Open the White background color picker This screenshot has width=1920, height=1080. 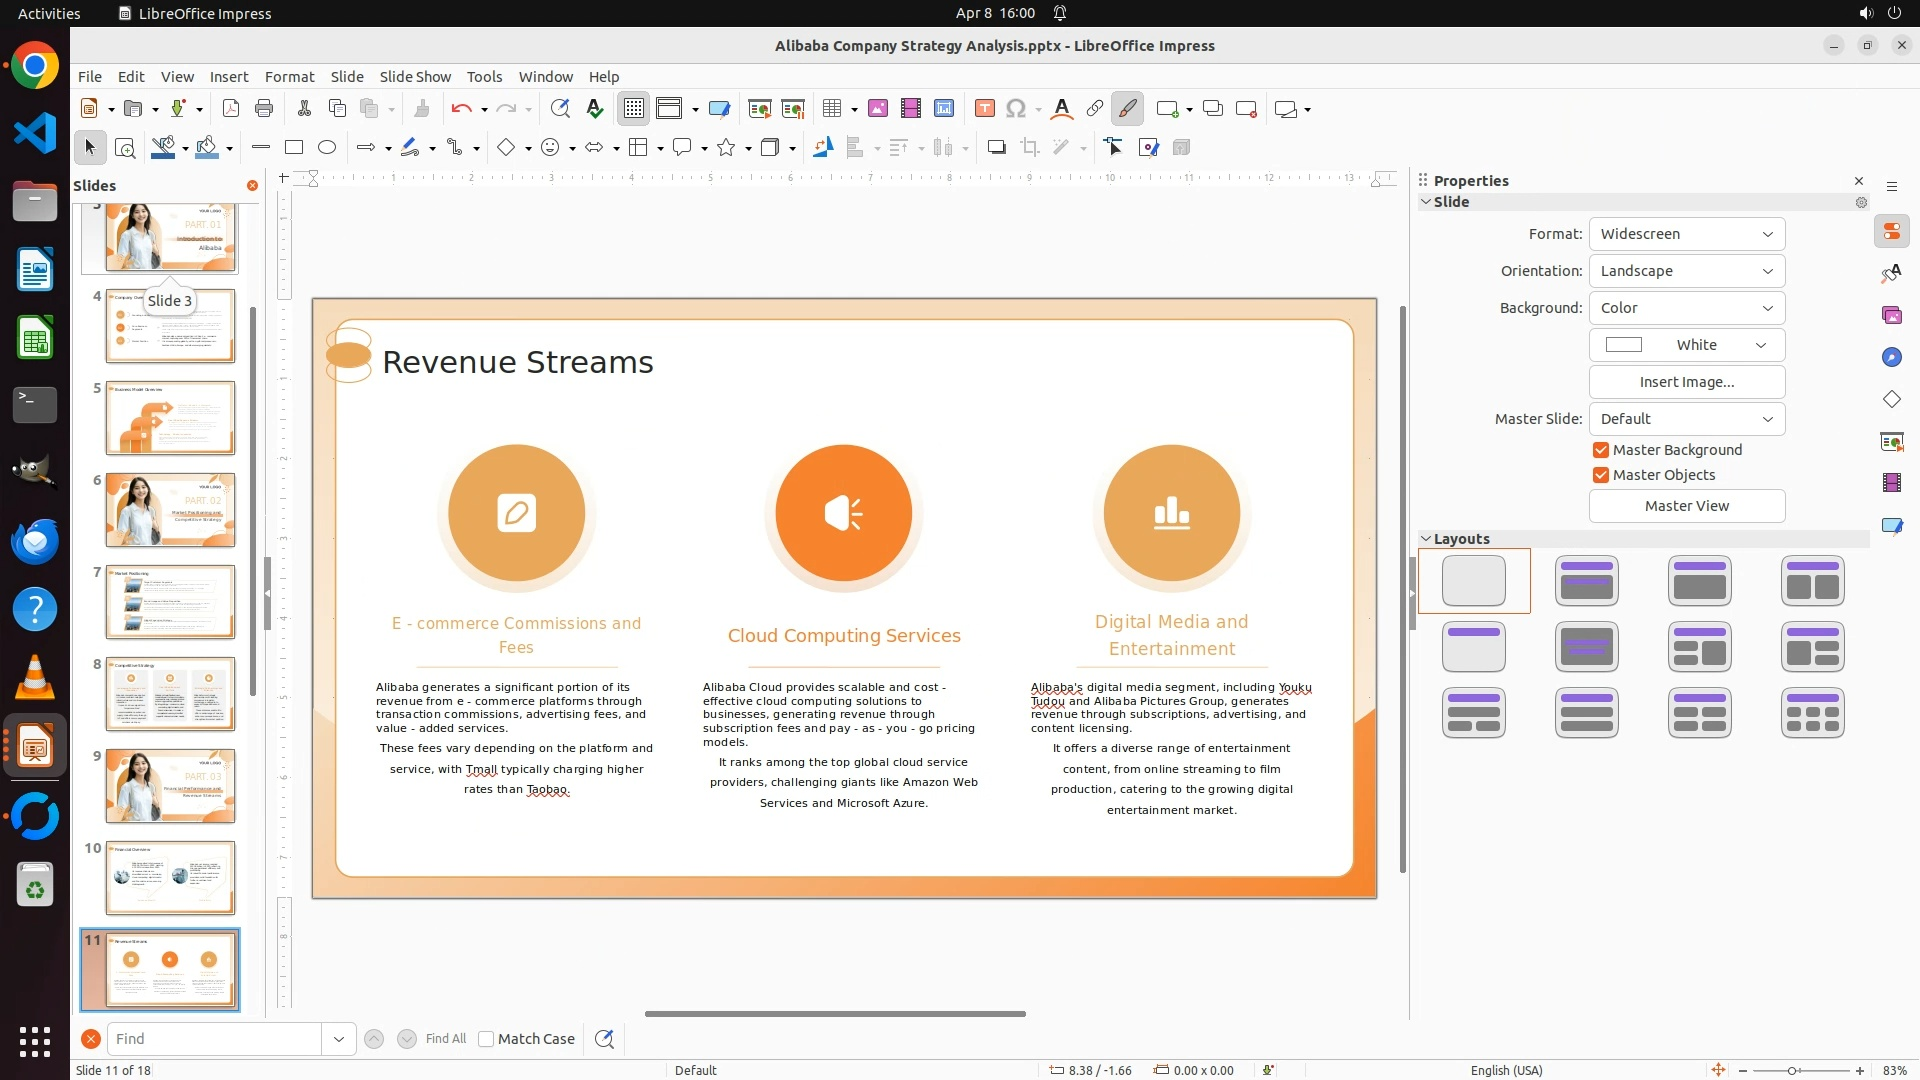[x=1686, y=345]
